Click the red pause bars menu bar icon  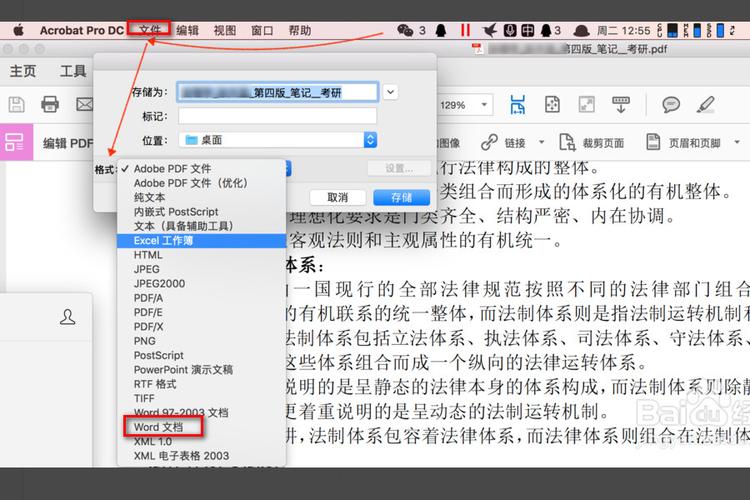pyautogui.click(x=465, y=31)
